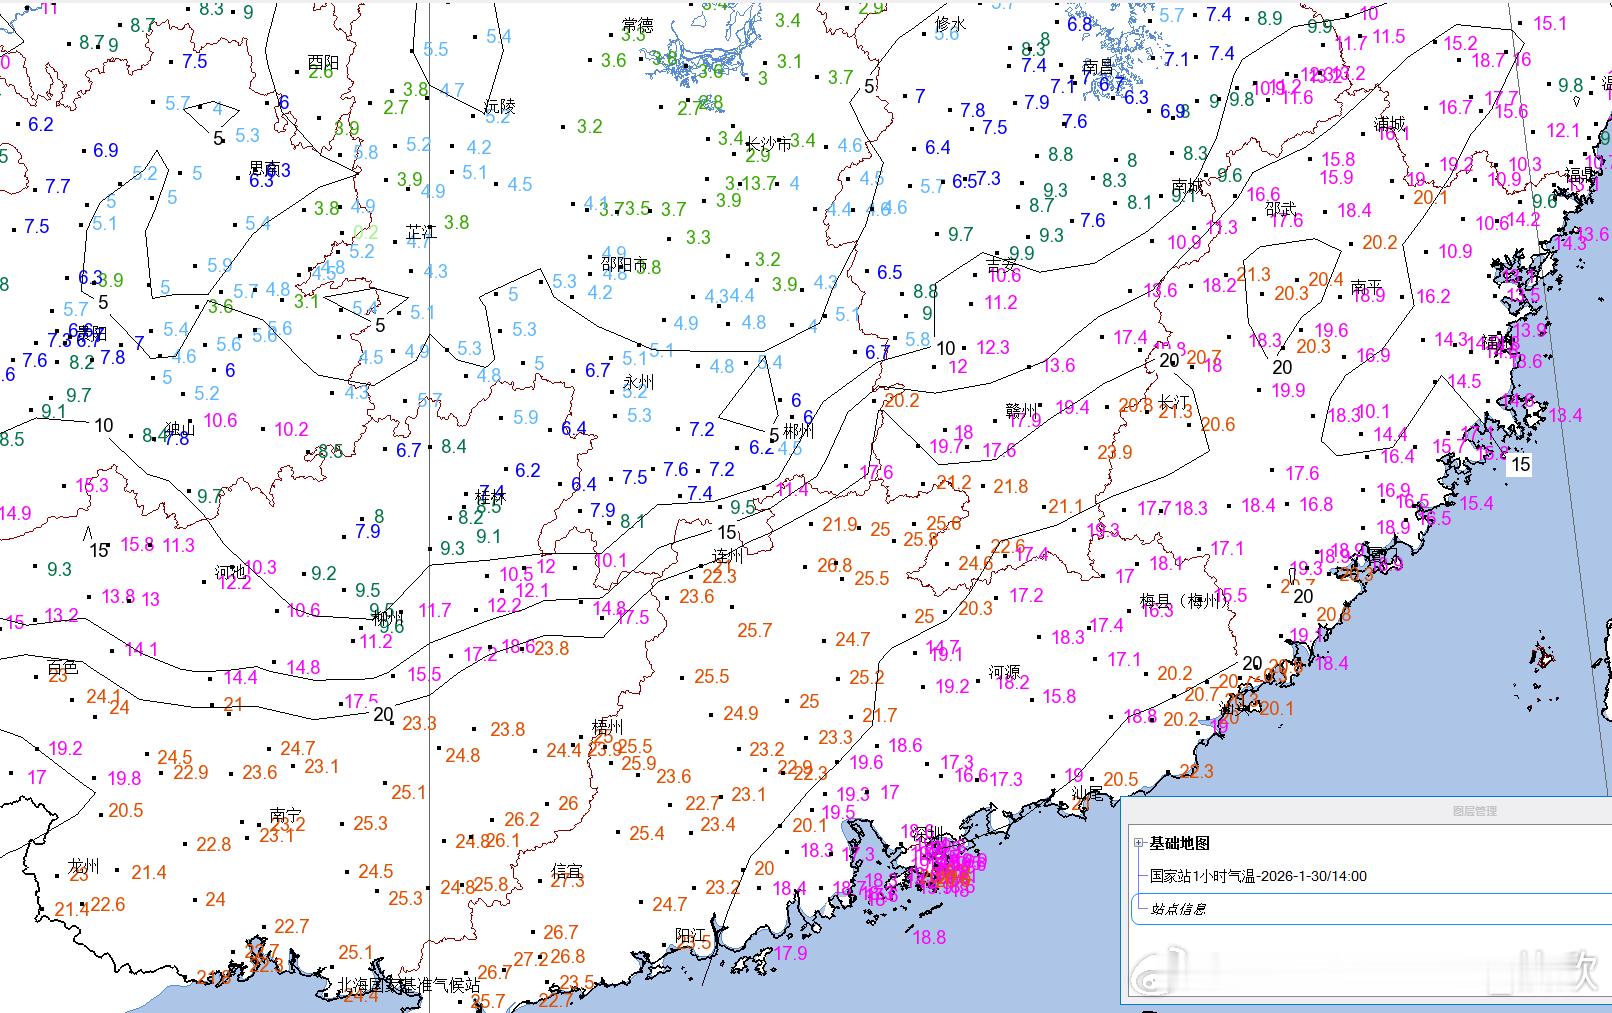
Task: Click the 思南 station label
Action: (x=265, y=168)
